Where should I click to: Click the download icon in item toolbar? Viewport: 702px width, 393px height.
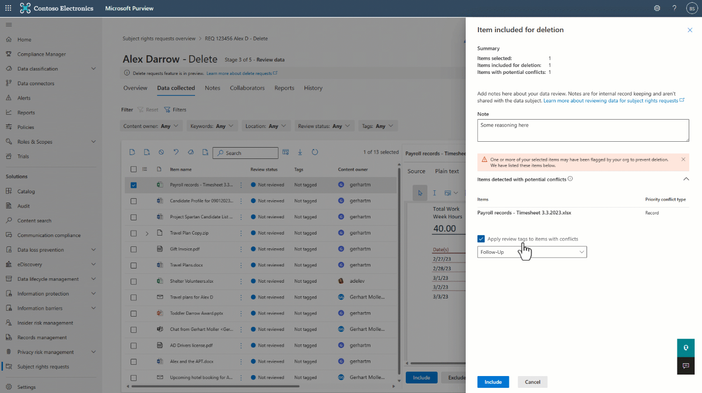[x=300, y=153]
